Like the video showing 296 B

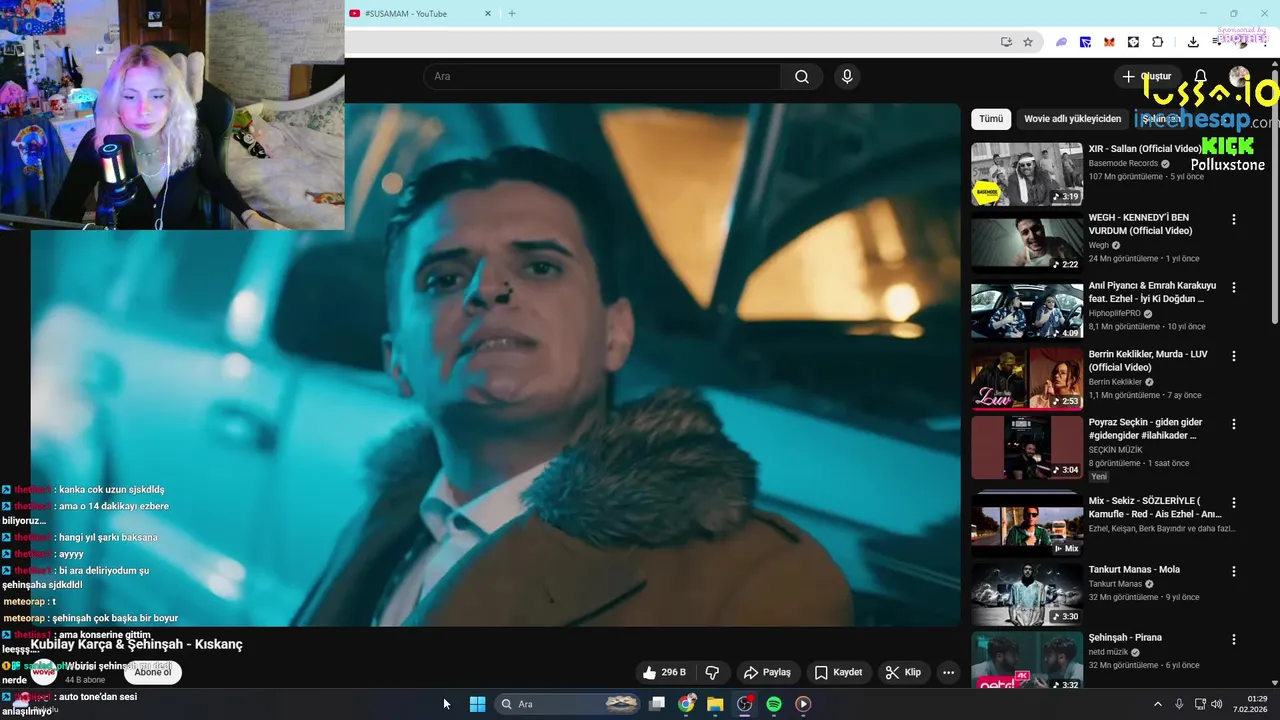[666, 672]
